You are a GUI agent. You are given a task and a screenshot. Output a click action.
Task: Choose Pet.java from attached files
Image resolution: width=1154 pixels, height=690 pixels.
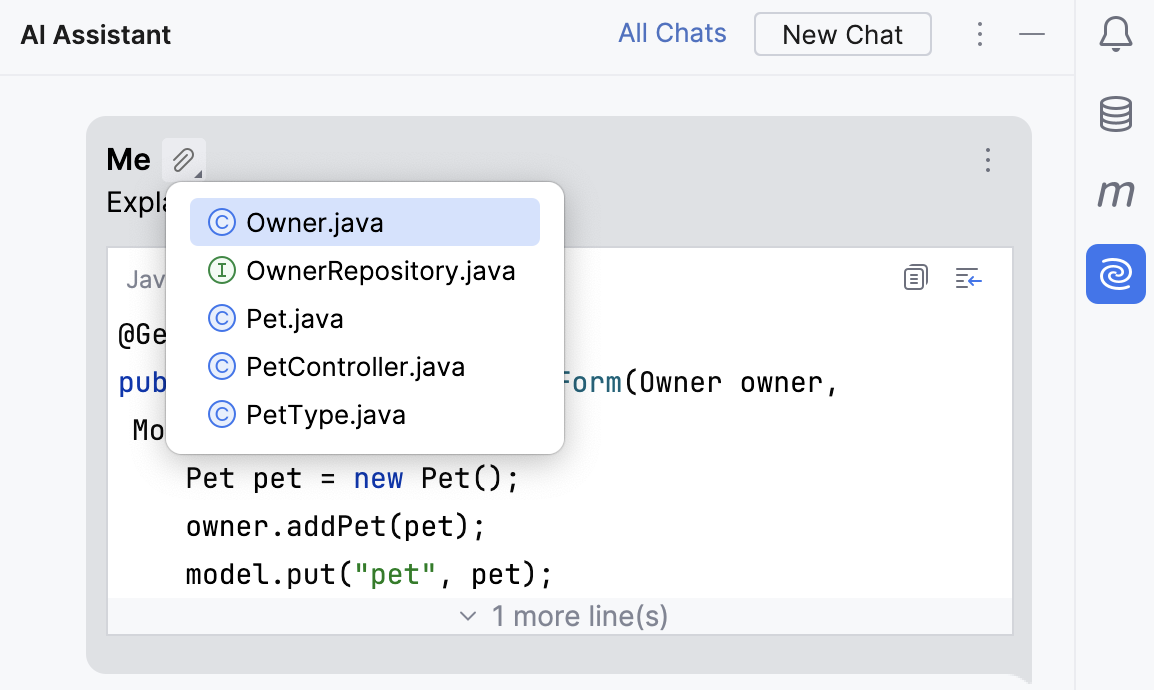295,319
